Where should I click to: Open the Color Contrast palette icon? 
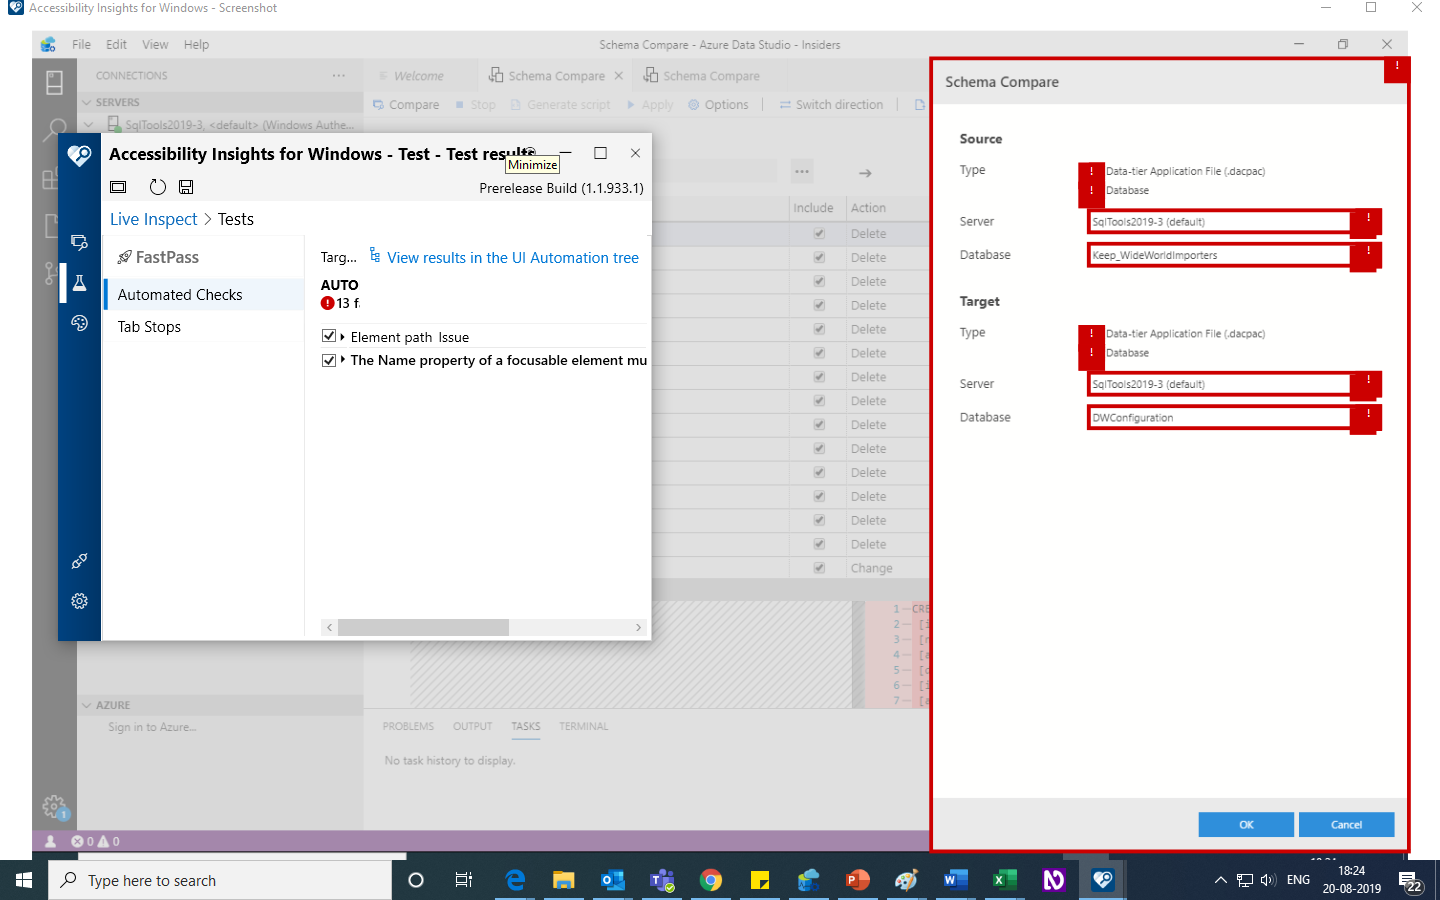coord(79,322)
